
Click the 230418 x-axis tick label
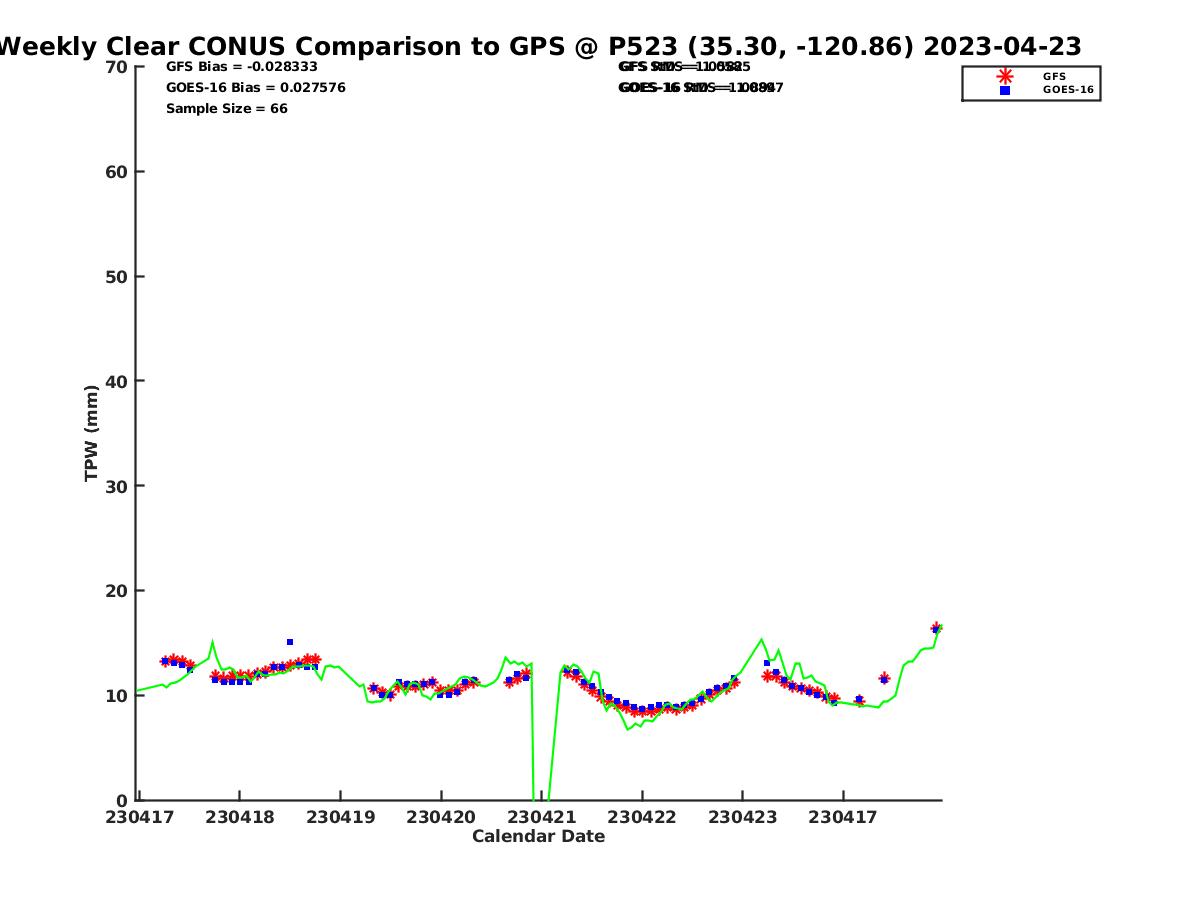tap(240, 817)
